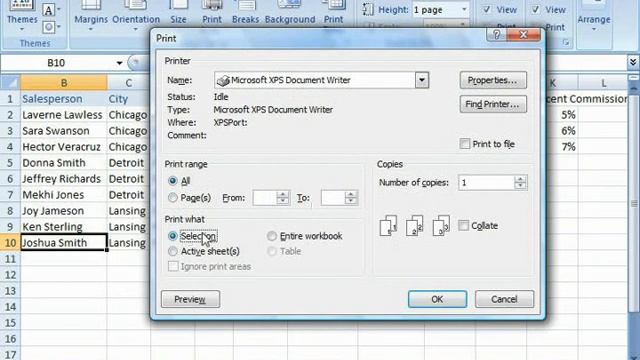Click the Print dialog help question mark
This screenshot has height=360, width=640.
click(496, 35)
